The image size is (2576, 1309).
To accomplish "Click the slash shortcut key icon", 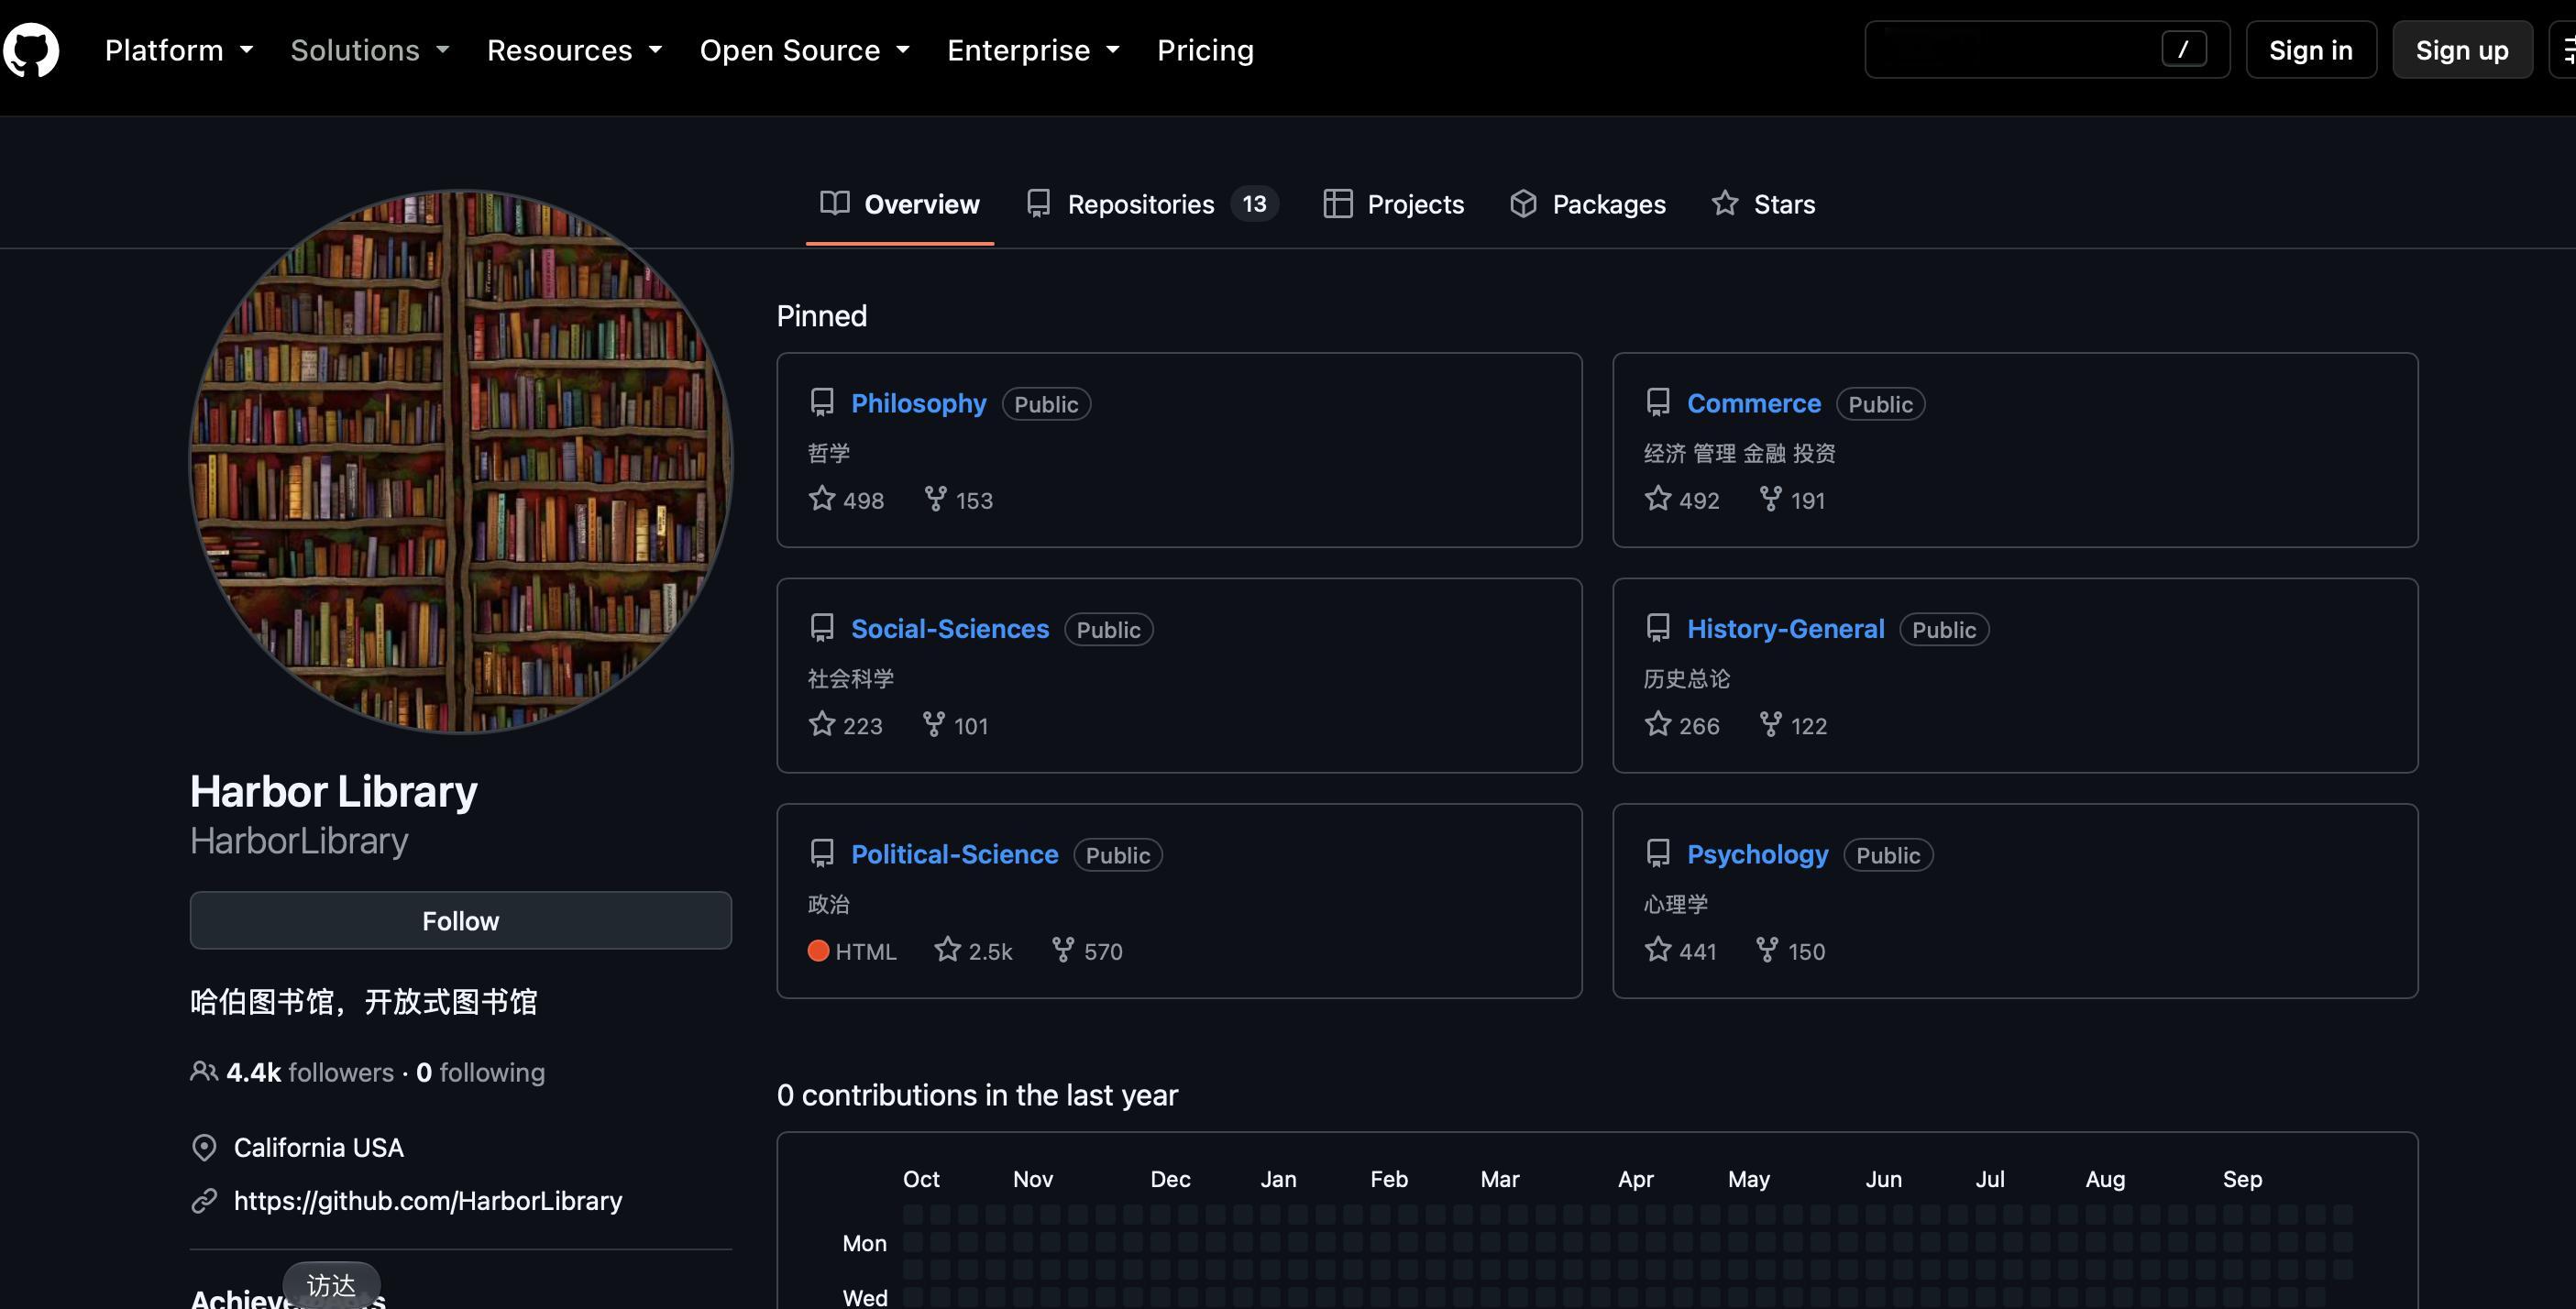I will pos(2184,49).
